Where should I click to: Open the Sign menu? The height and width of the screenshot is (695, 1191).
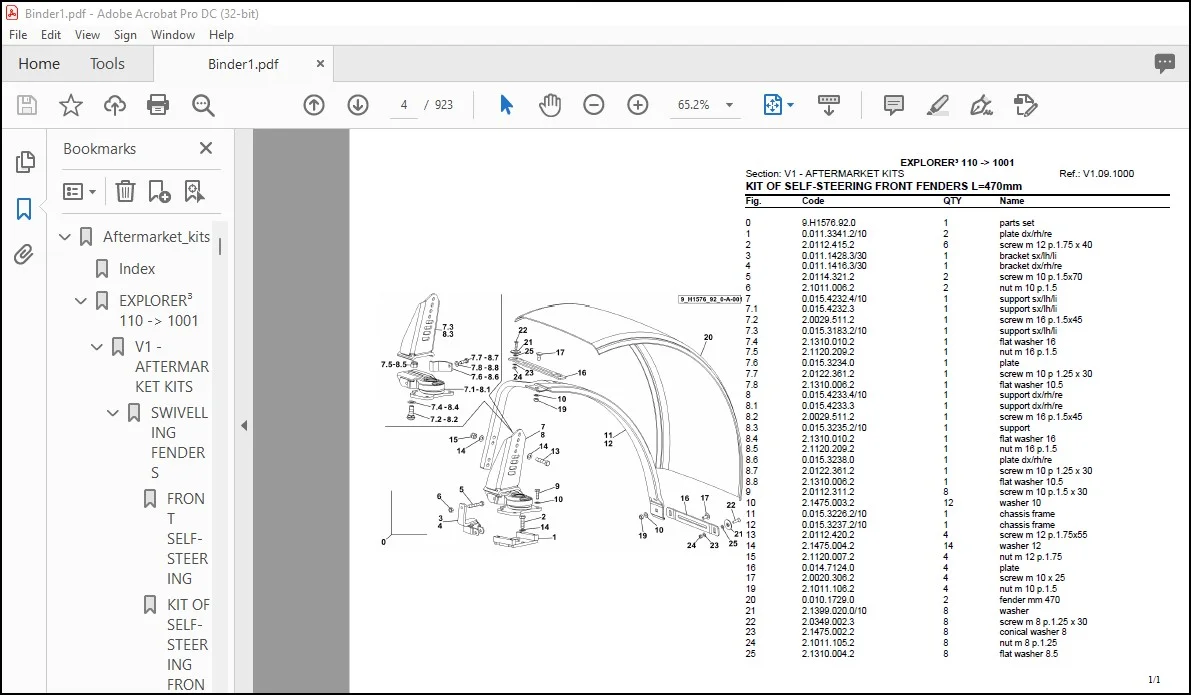point(125,35)
